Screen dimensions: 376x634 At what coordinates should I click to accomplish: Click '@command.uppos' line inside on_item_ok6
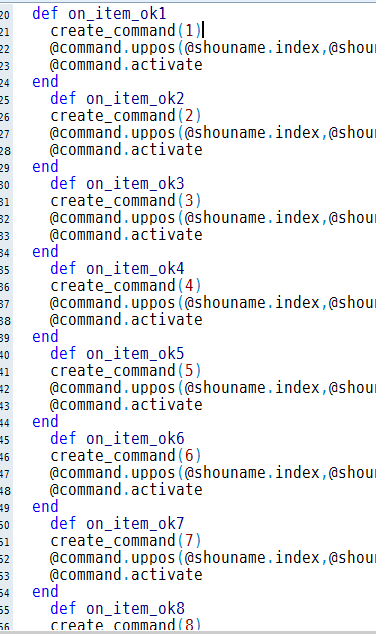(x=213, y=472)
